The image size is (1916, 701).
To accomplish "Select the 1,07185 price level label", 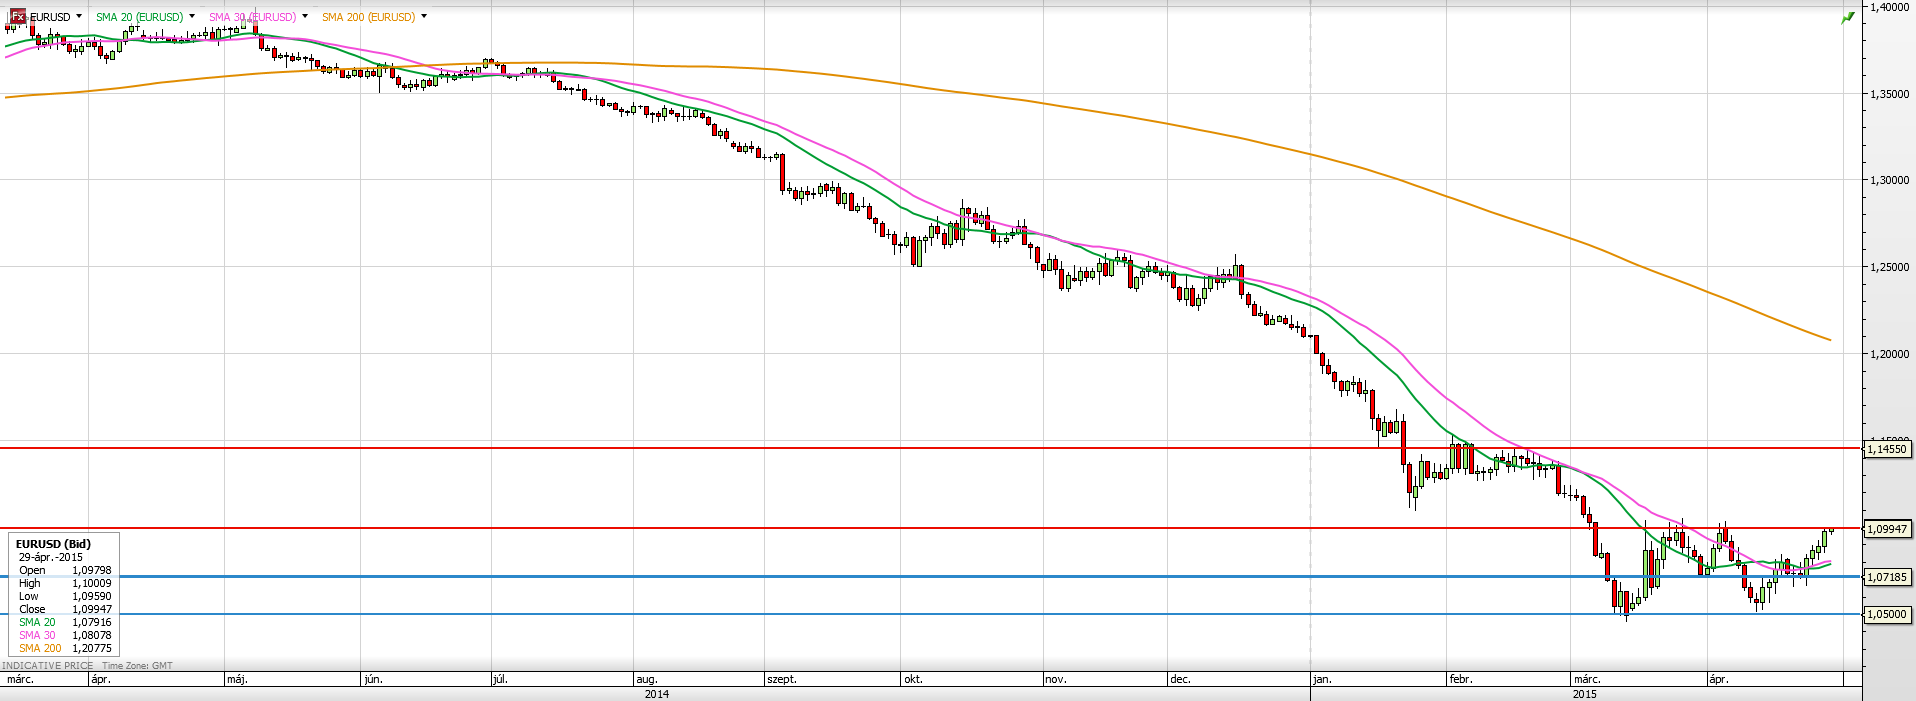I will click(x=1887, y=577).
